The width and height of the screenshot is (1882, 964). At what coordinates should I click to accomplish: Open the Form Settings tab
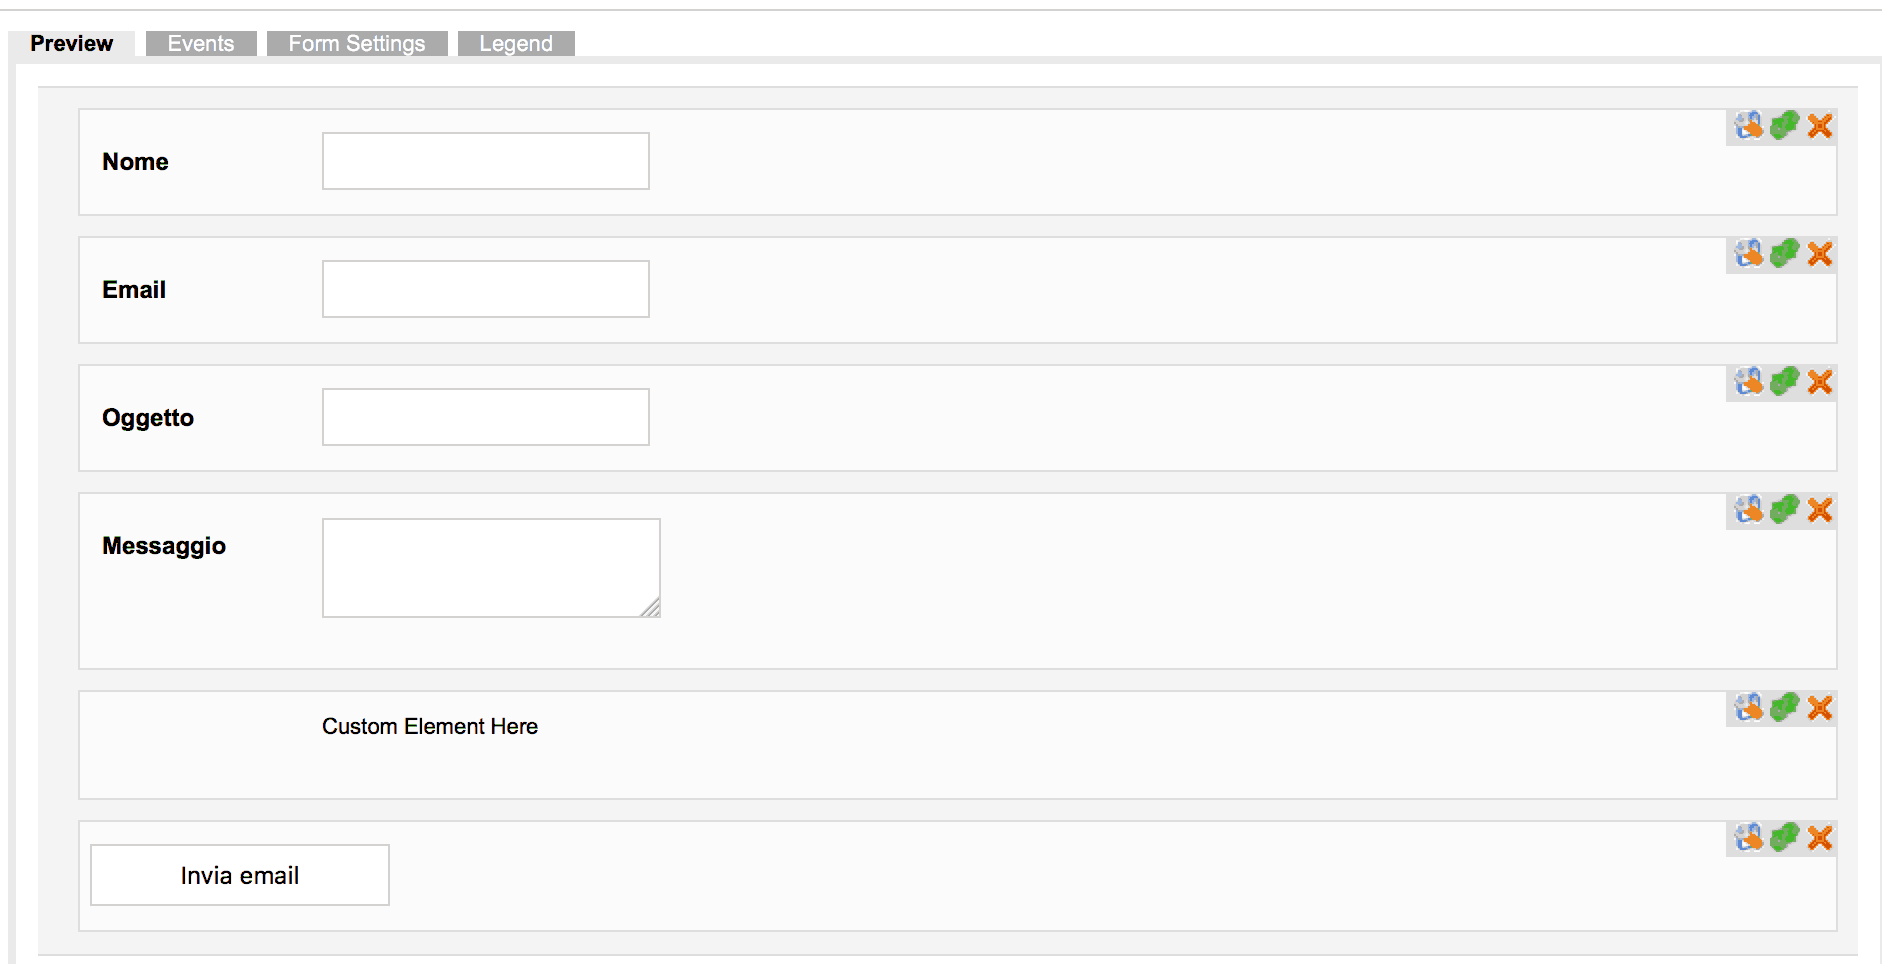click(357, 43)
